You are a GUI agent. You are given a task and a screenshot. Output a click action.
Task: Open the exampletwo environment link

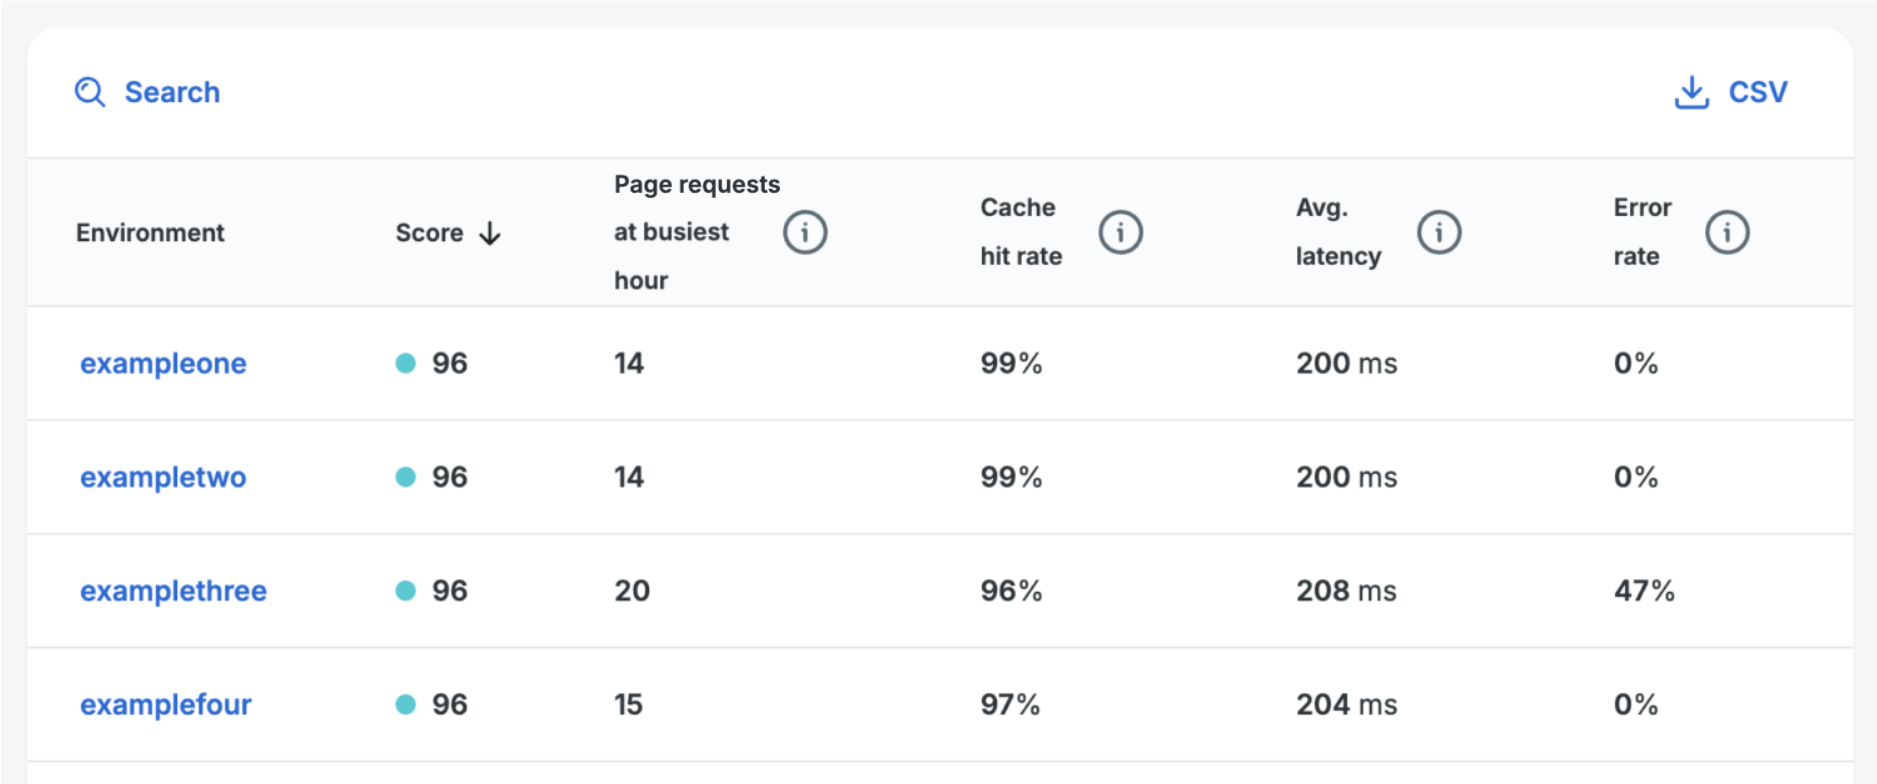coord(163,477)
